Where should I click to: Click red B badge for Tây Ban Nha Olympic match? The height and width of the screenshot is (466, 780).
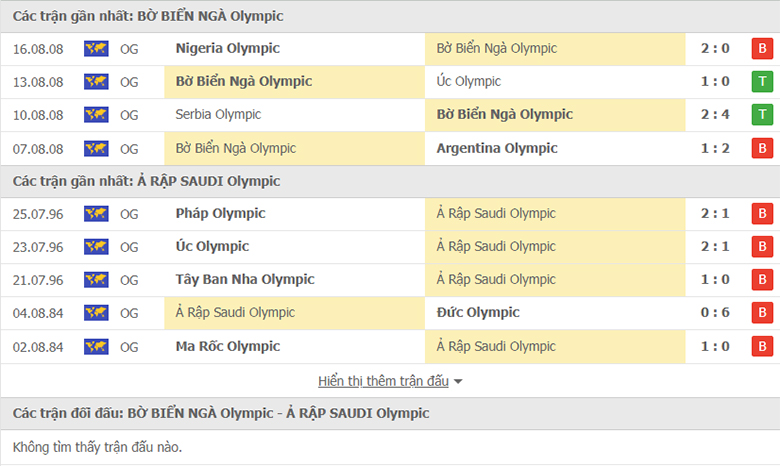click(x=762, y=280)
